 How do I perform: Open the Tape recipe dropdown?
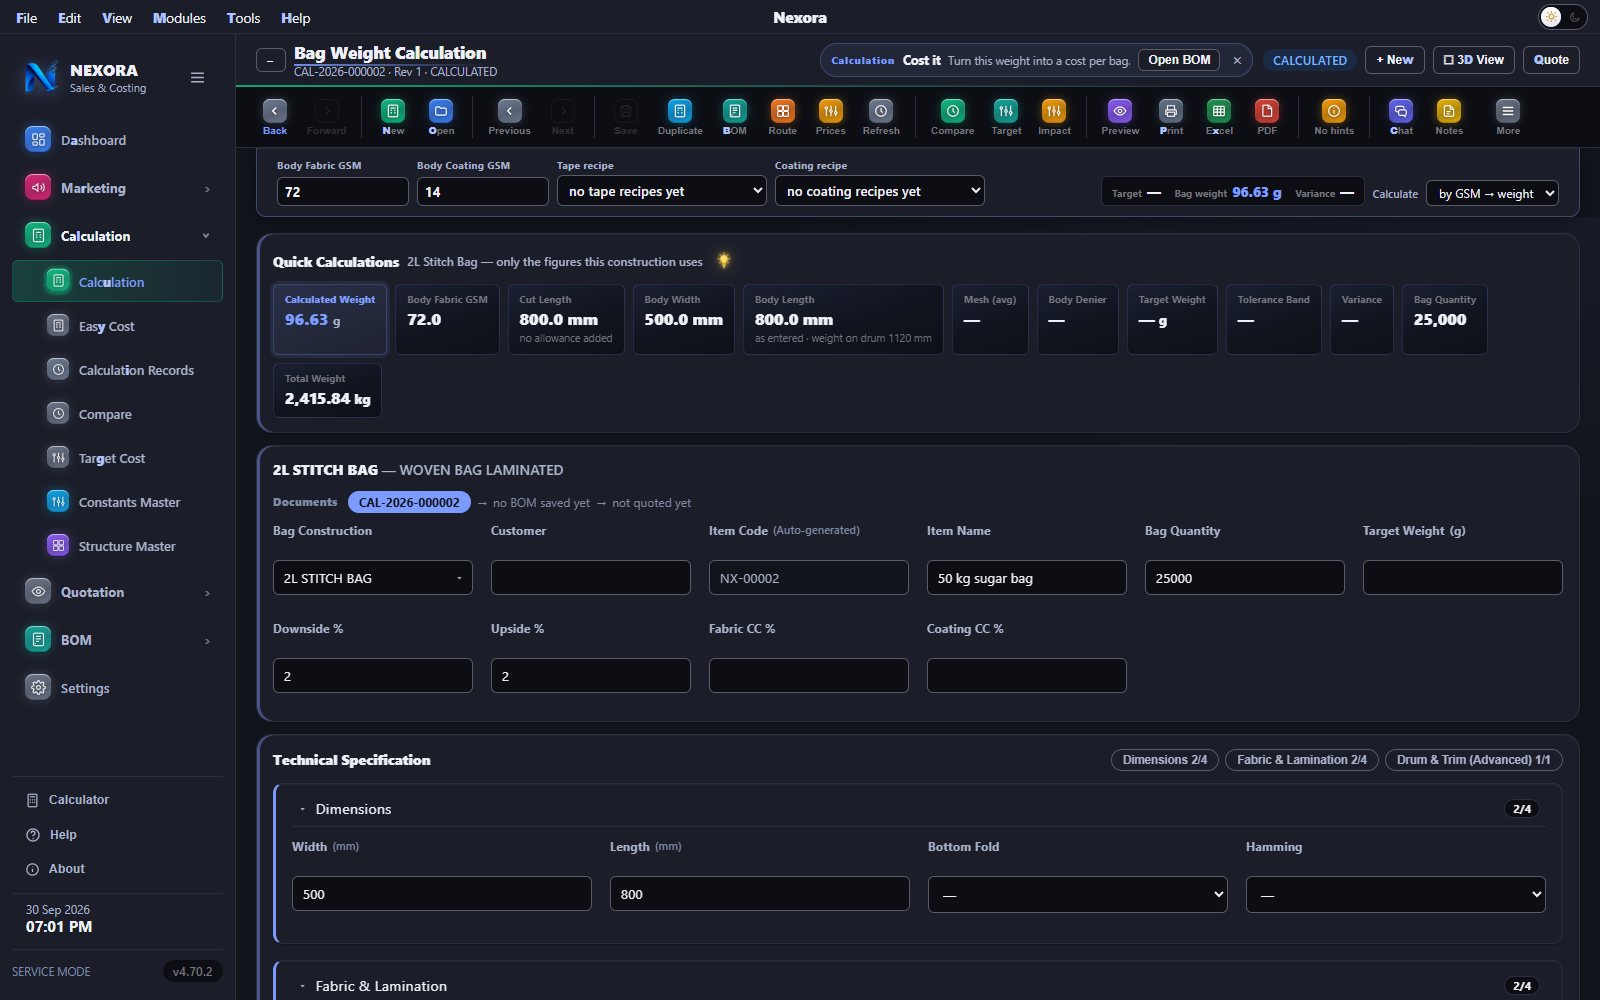pos(661,191)
